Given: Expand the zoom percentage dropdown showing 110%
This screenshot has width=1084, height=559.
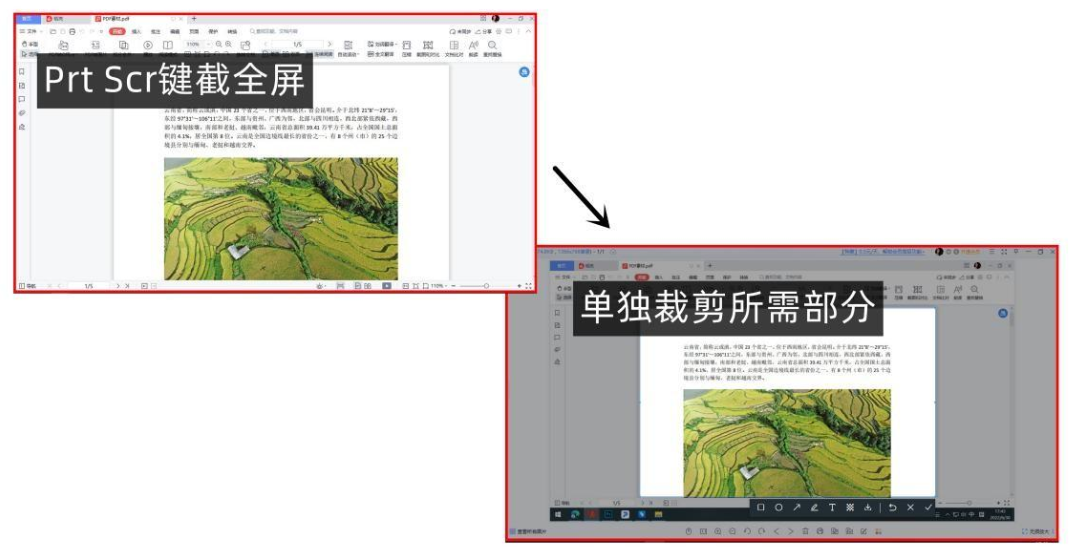Looking at the screenshot, I should coord(197,45).
